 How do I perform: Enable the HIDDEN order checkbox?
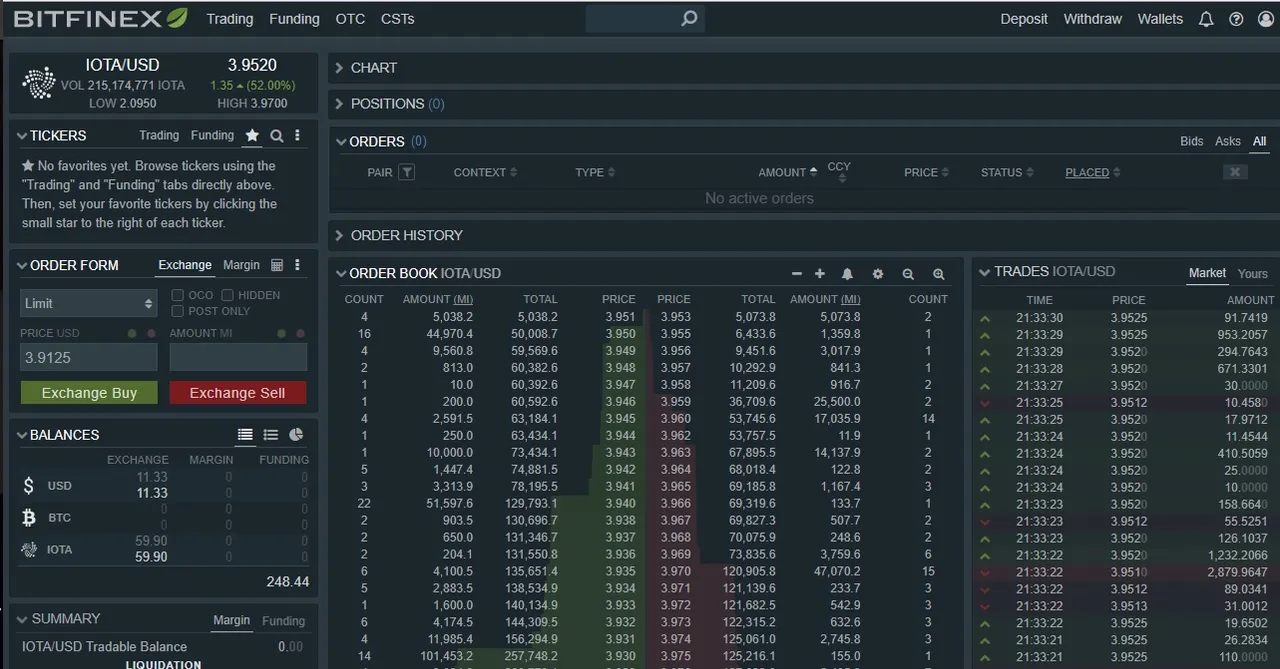tap(228, 295)
